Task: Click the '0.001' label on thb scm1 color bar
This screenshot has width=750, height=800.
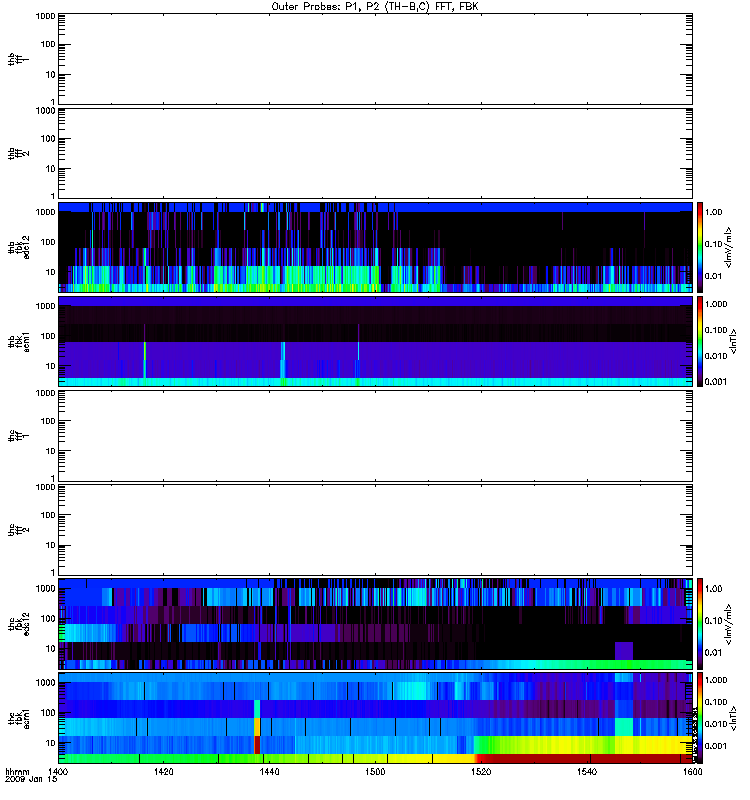Action: (x=716, y=382)
